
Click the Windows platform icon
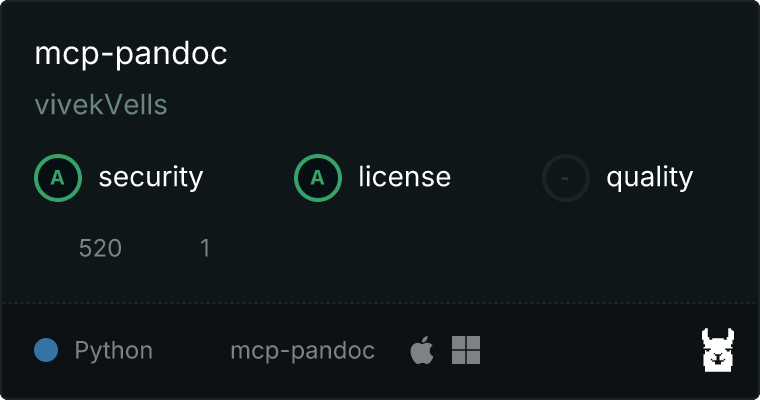pos(466,350)
